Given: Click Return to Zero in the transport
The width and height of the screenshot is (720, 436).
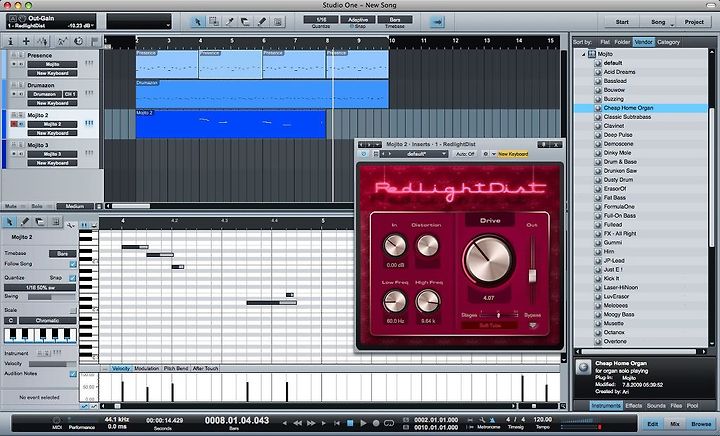Looking at the screenshot, I should tap(337, 423).
